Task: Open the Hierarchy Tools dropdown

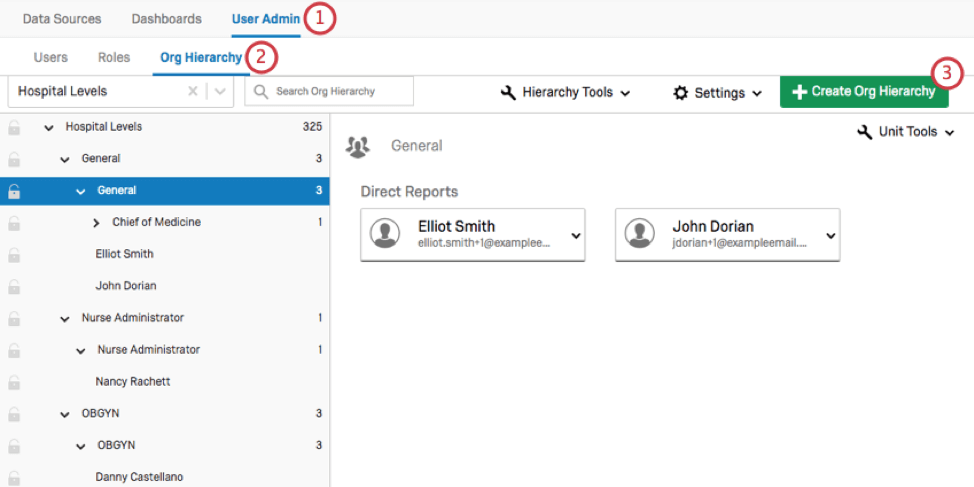Action: [x=565, y=93]
